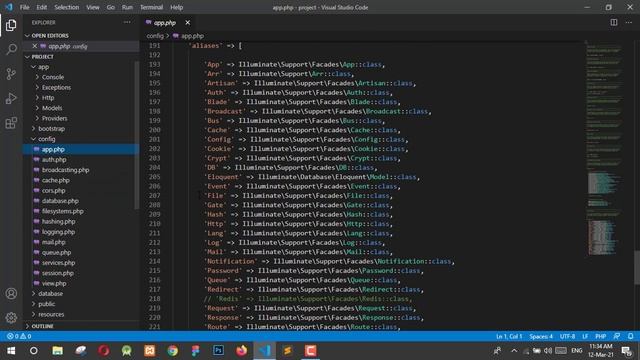This screenshot has width=640, height=360.
Task: Open the Edit menu
Action: coord(41,7)
